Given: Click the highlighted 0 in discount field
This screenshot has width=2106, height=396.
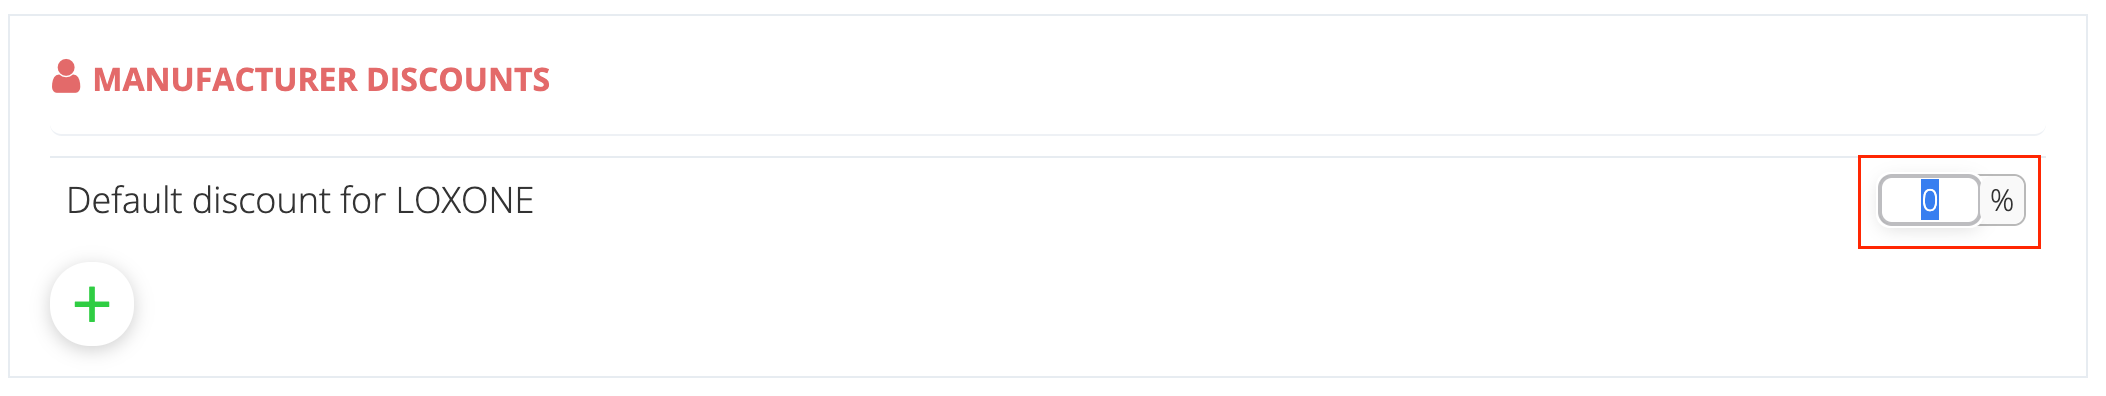Looking at the screenshot, I should pos(1929,201).
